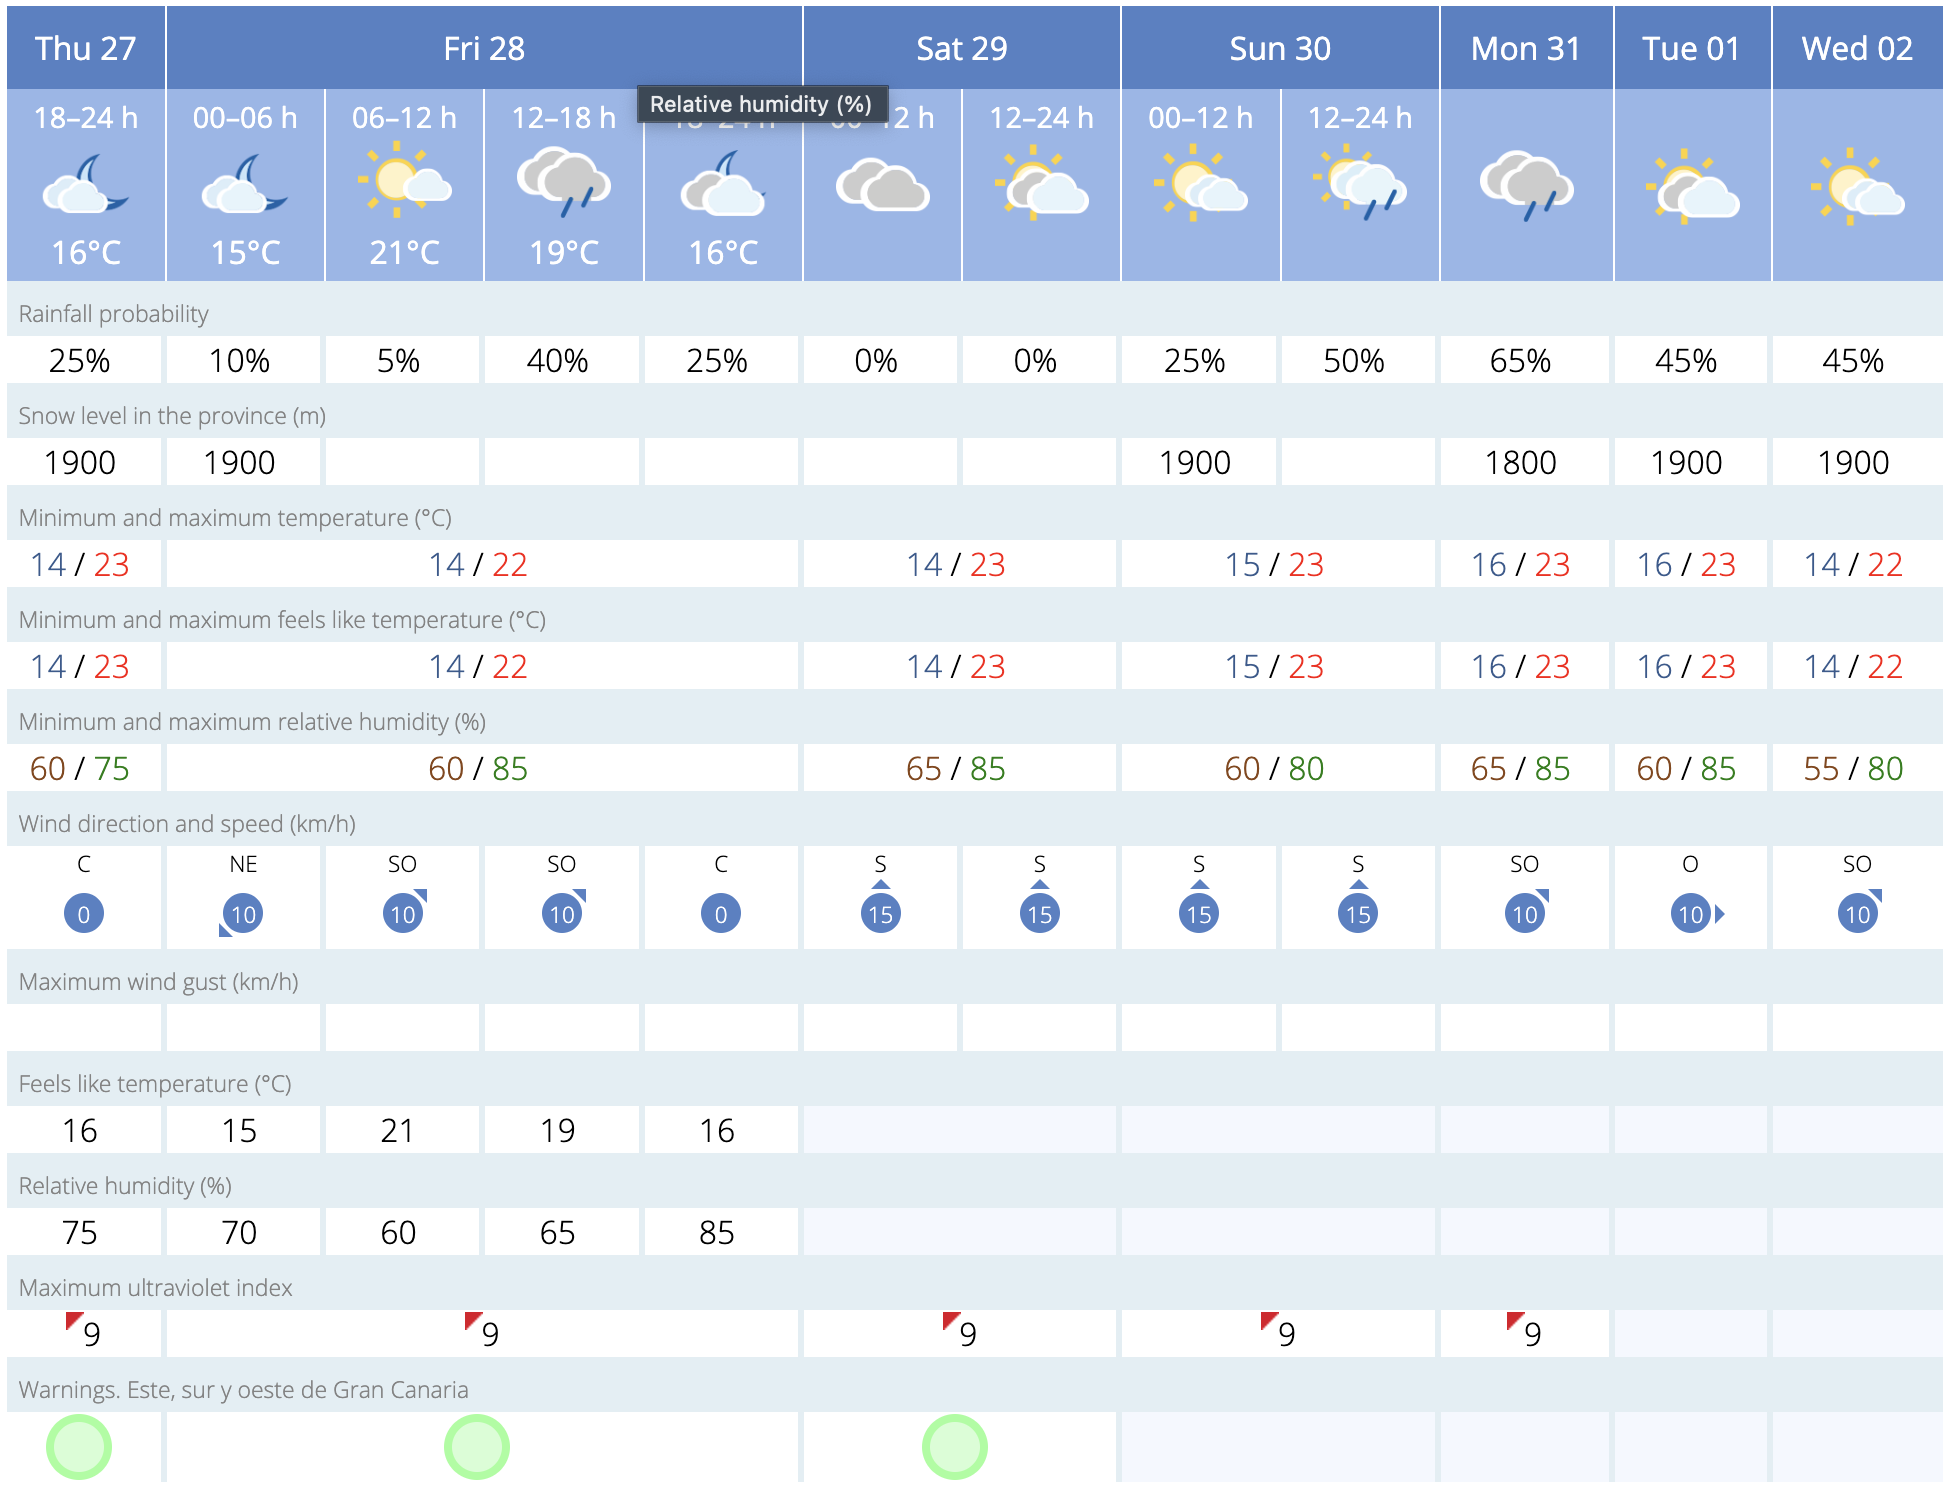Click the Tue 01 west wind arrow icon
The height and width of the screenshot is (1494, 1954).
(x=1719, y=914)
